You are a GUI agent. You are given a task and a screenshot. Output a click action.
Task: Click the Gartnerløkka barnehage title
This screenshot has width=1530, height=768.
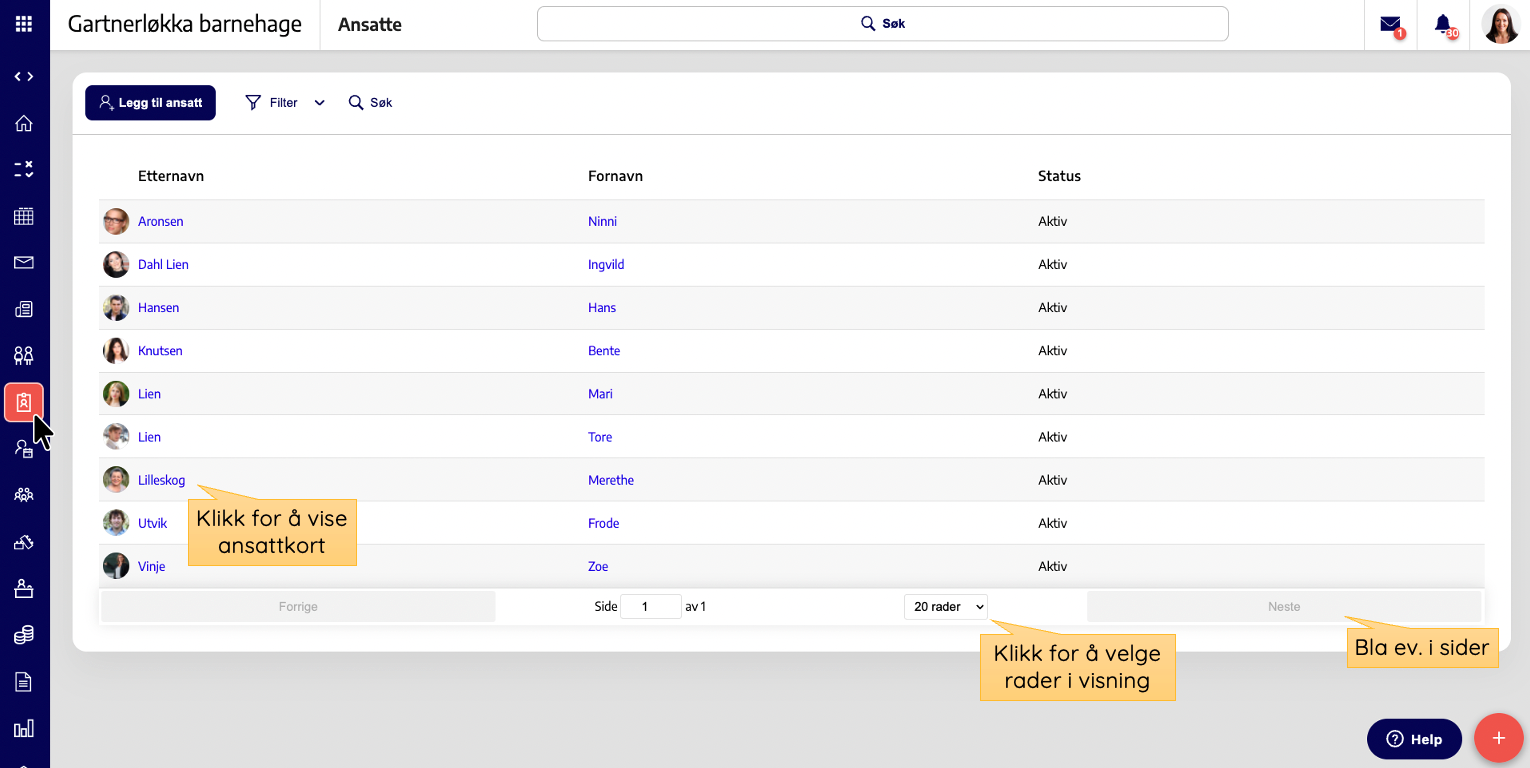(x=185, y=24)
